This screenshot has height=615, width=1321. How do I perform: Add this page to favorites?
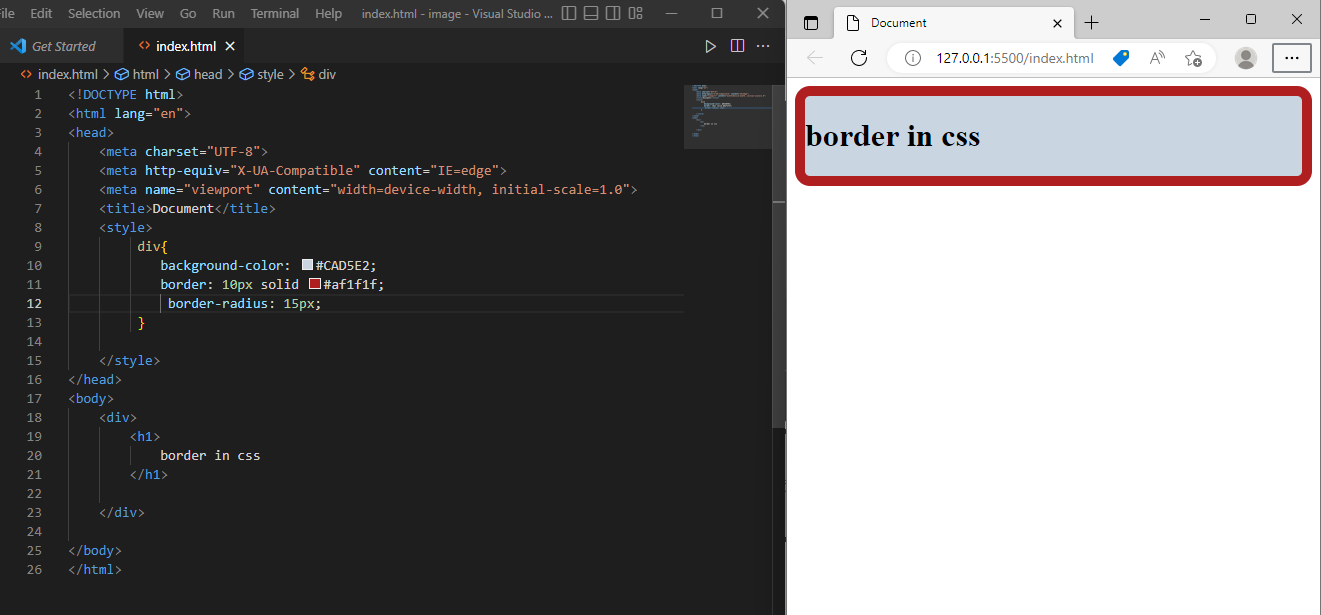point(1193,58)
